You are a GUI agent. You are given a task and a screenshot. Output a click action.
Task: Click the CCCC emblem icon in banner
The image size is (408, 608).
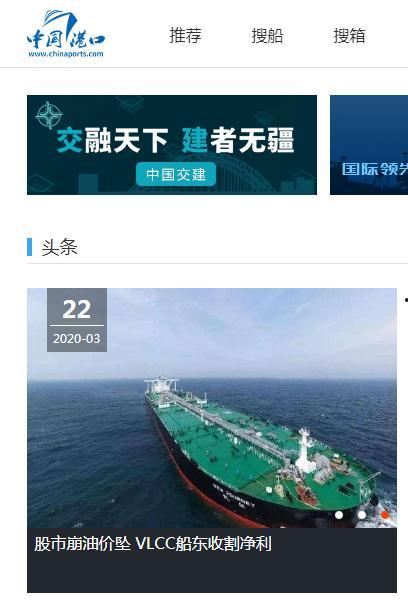(x=49, y=115)
